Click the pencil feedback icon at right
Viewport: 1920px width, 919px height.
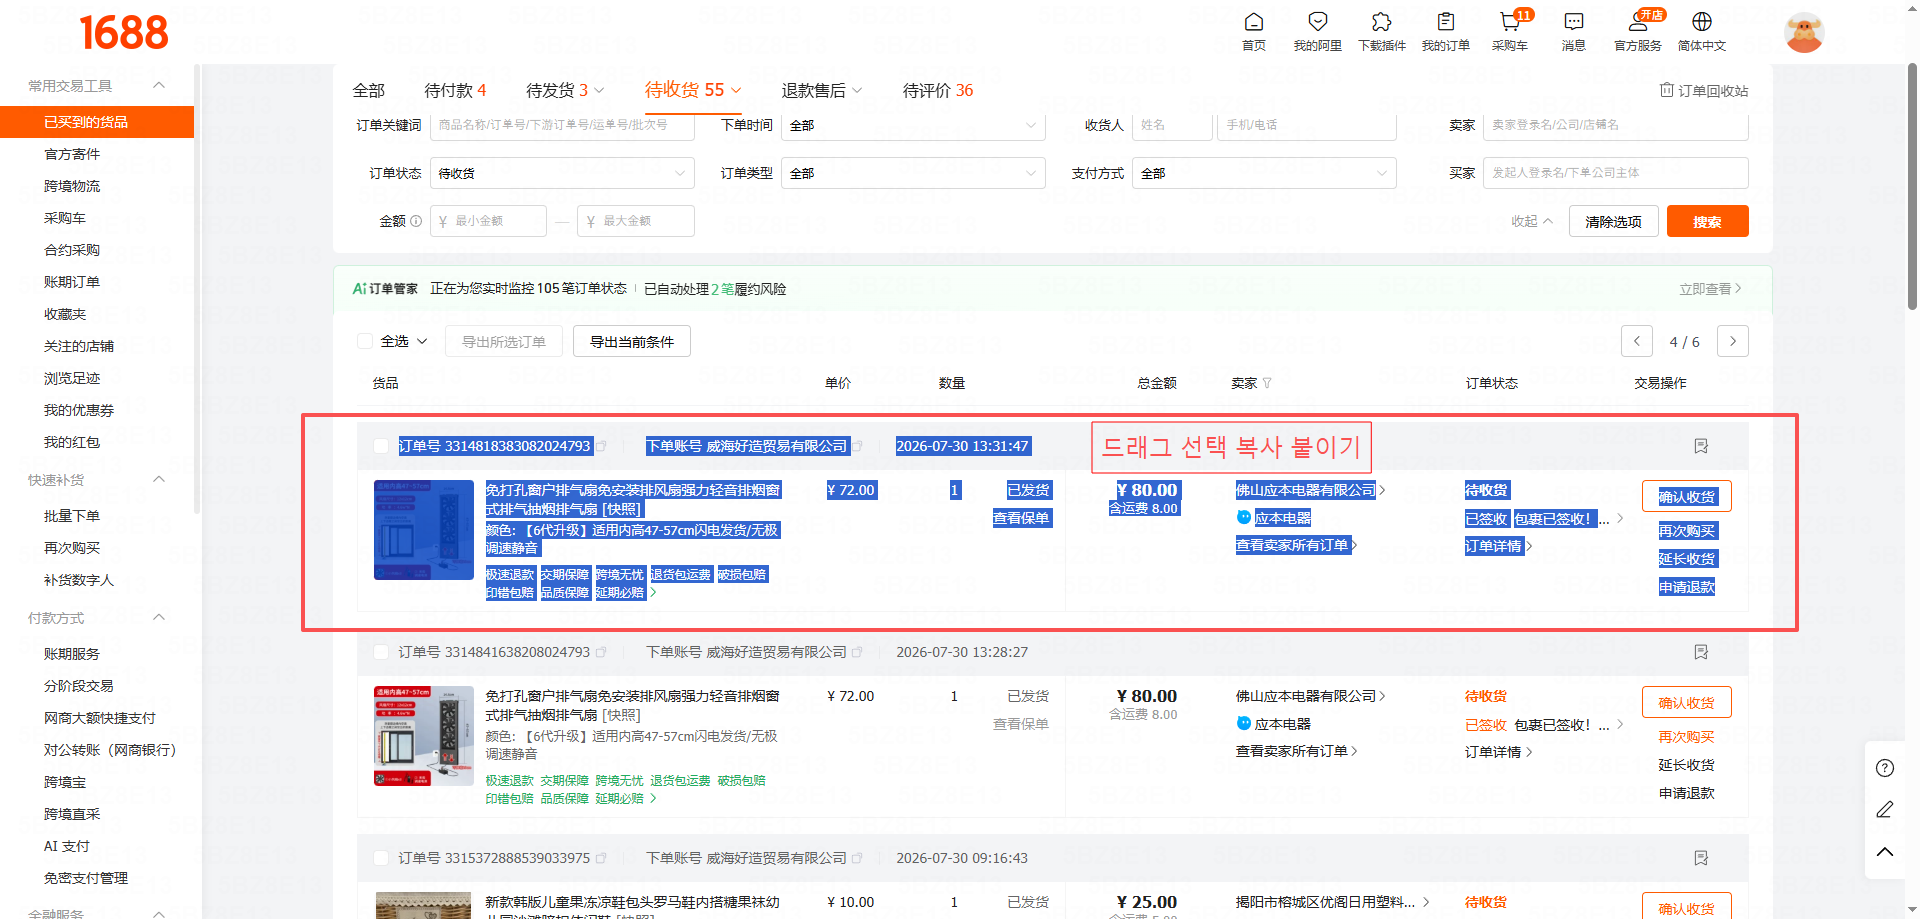click(x=1885, y=810)
